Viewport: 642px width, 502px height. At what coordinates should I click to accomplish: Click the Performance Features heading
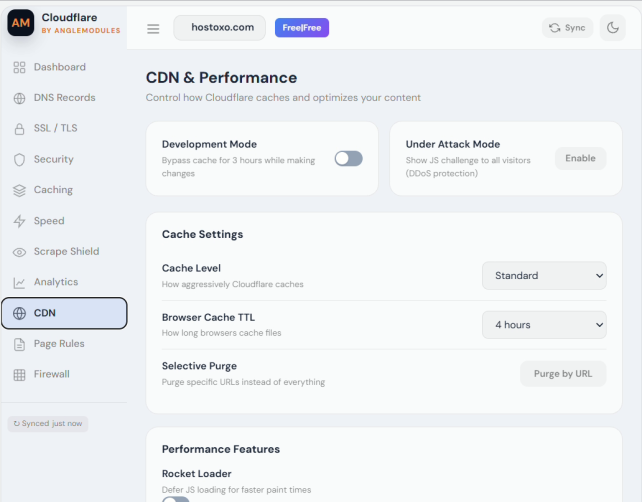point(221,449)
